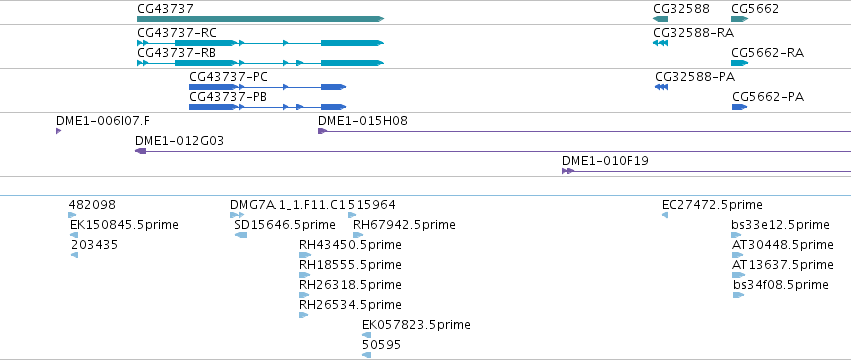
Task: Select the AT13637.5prime EST glyph
Action: [739, 275]
